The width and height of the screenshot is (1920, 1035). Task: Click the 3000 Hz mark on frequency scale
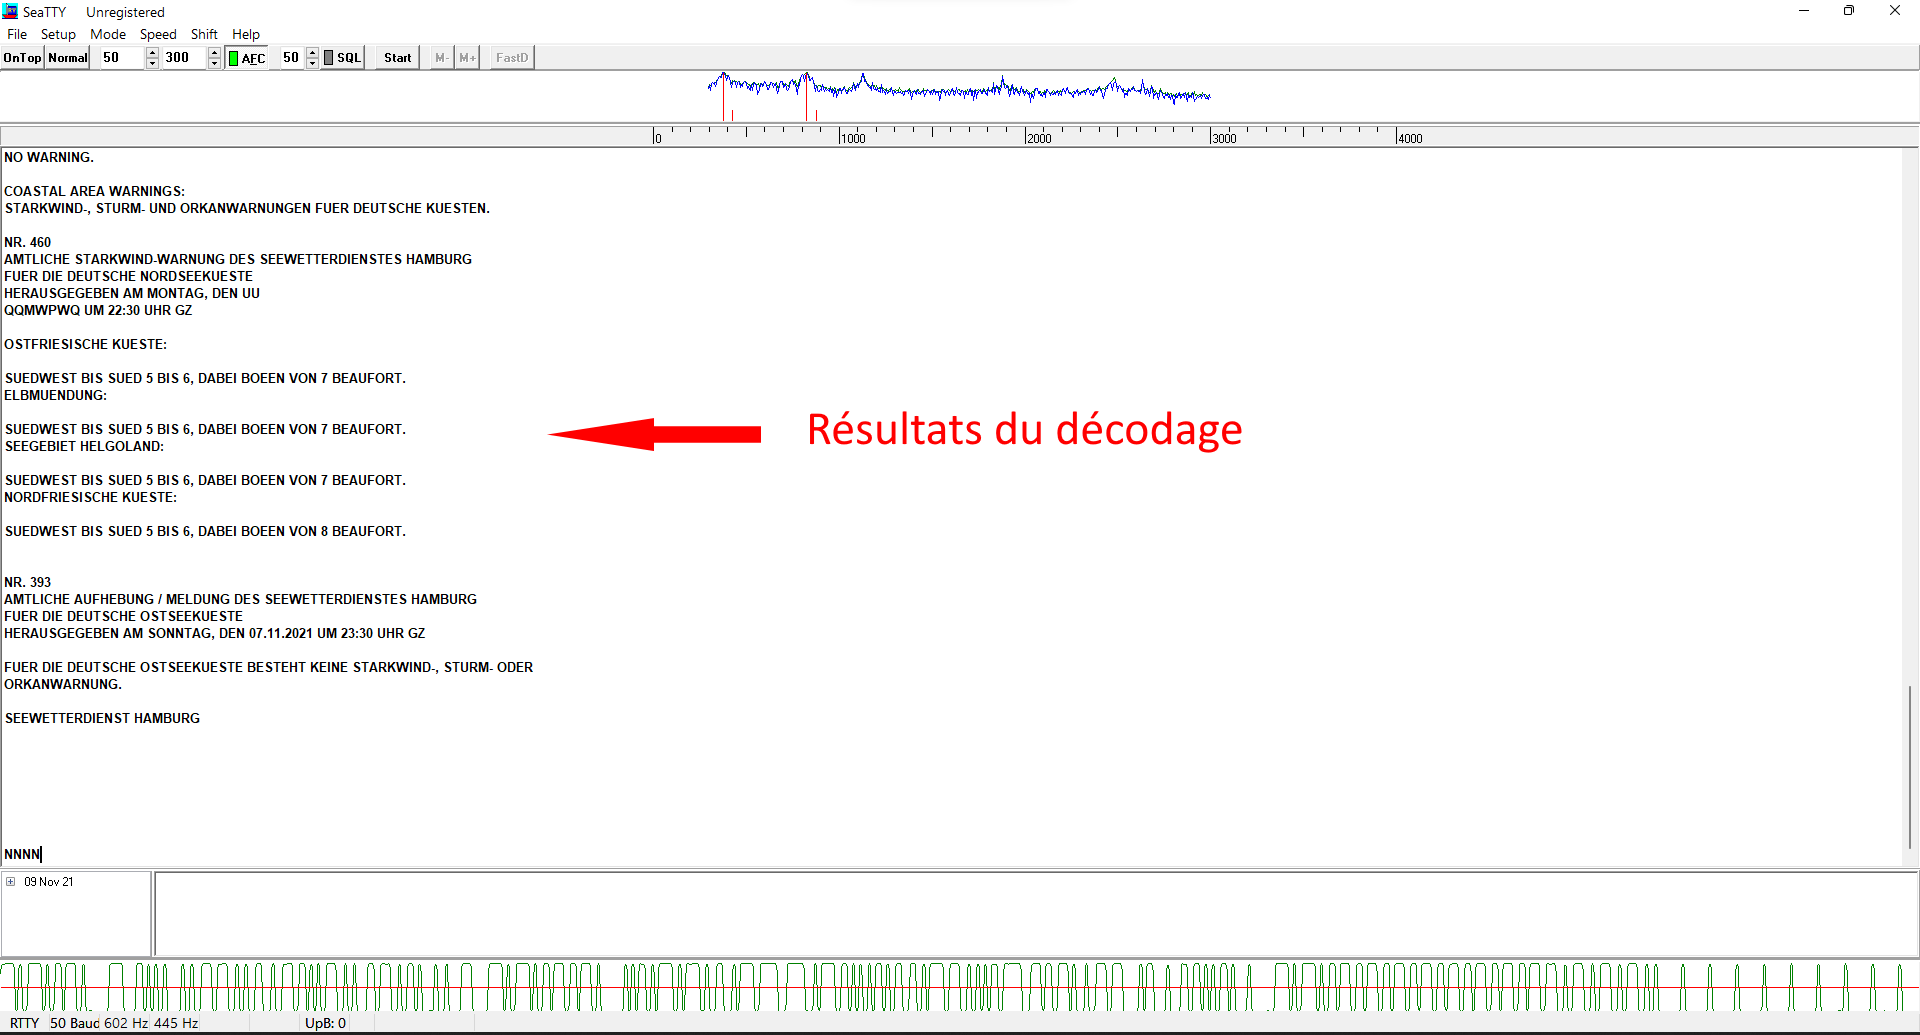pyautogui.click(x=1223, y=138)
